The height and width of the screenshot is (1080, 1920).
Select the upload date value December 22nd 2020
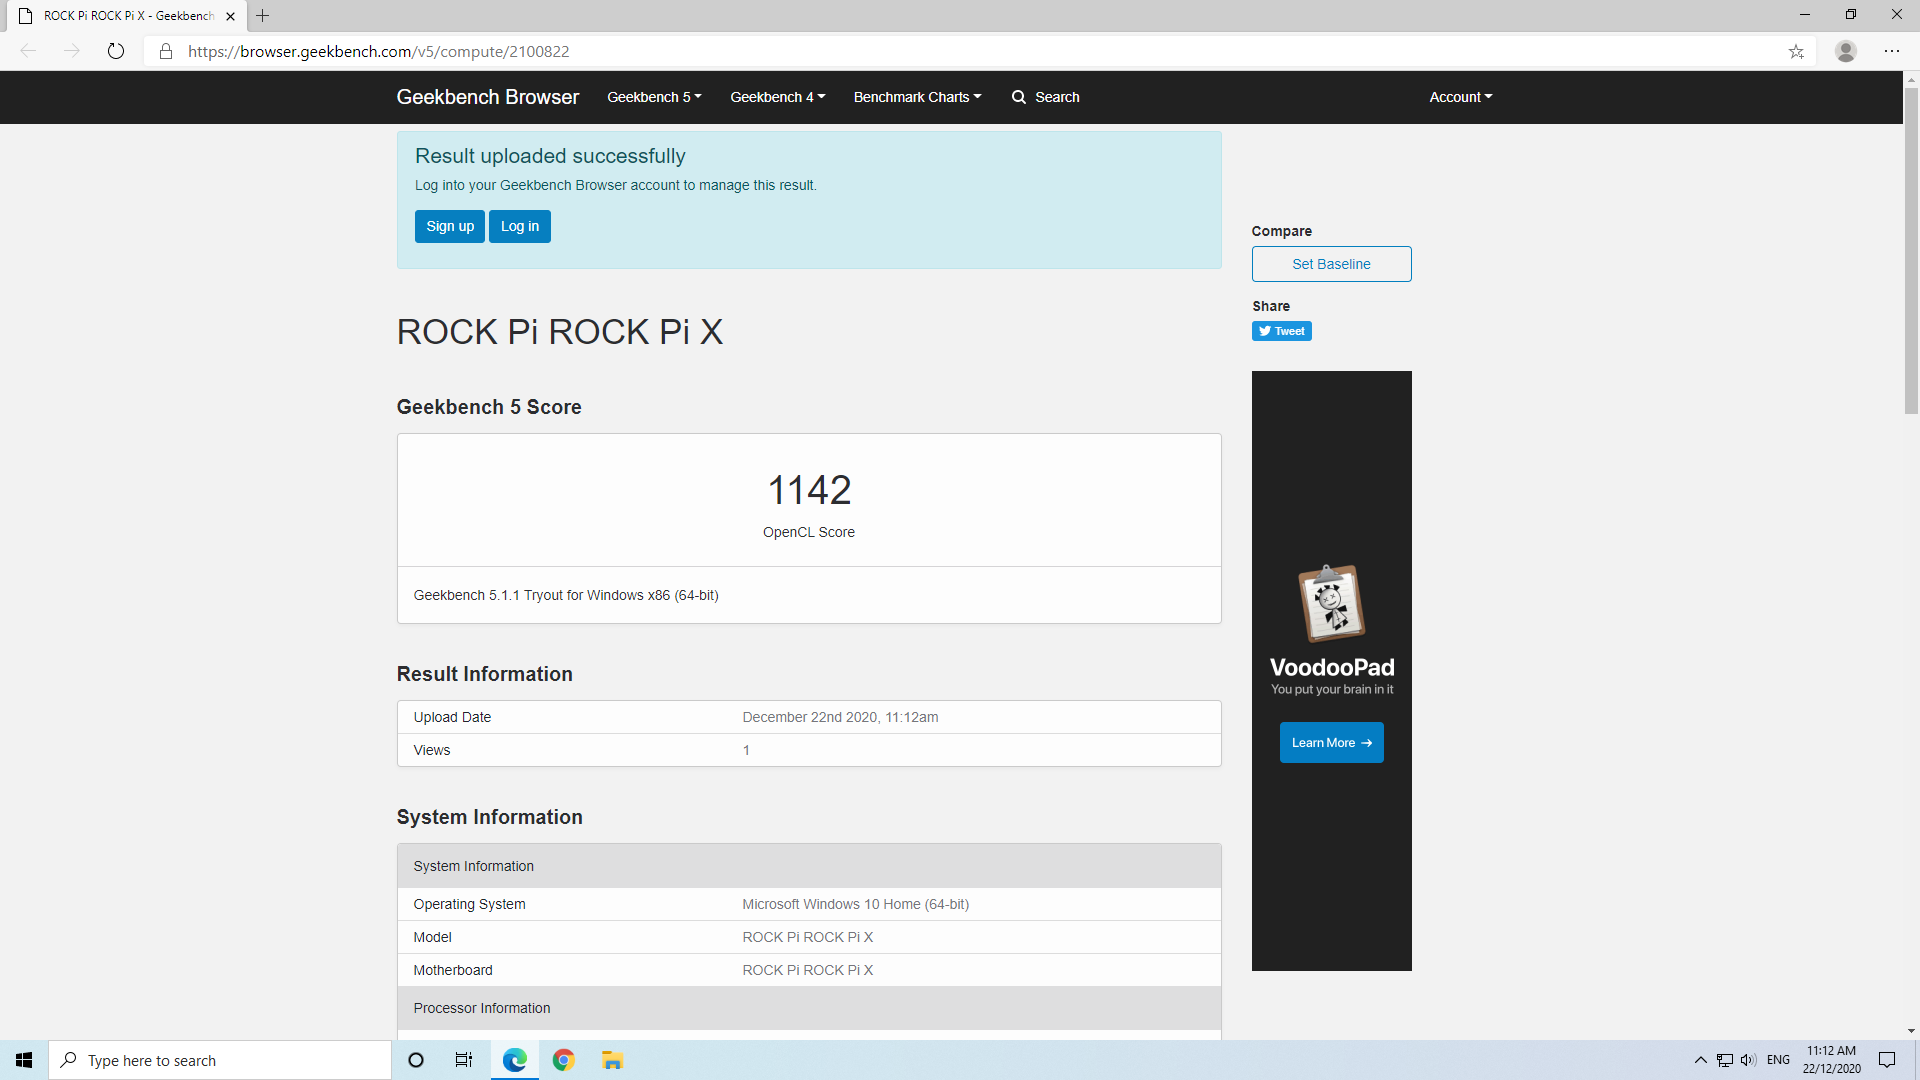click(x=840, y=717)
